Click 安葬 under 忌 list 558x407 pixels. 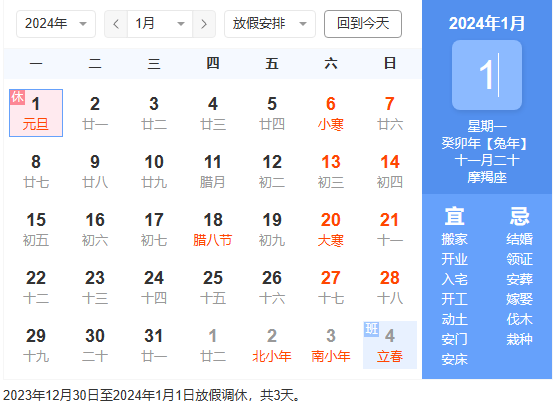pyautogui.click(x=520, y=279)
